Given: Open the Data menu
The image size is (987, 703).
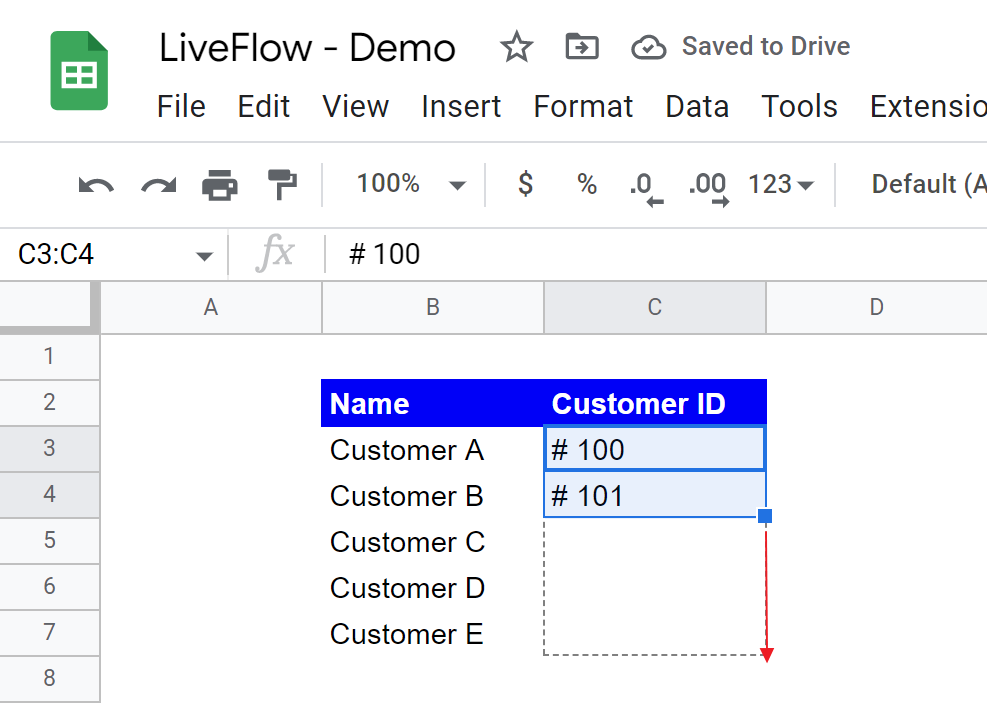Looking at the screenshot, I should [x=697, y=106].
